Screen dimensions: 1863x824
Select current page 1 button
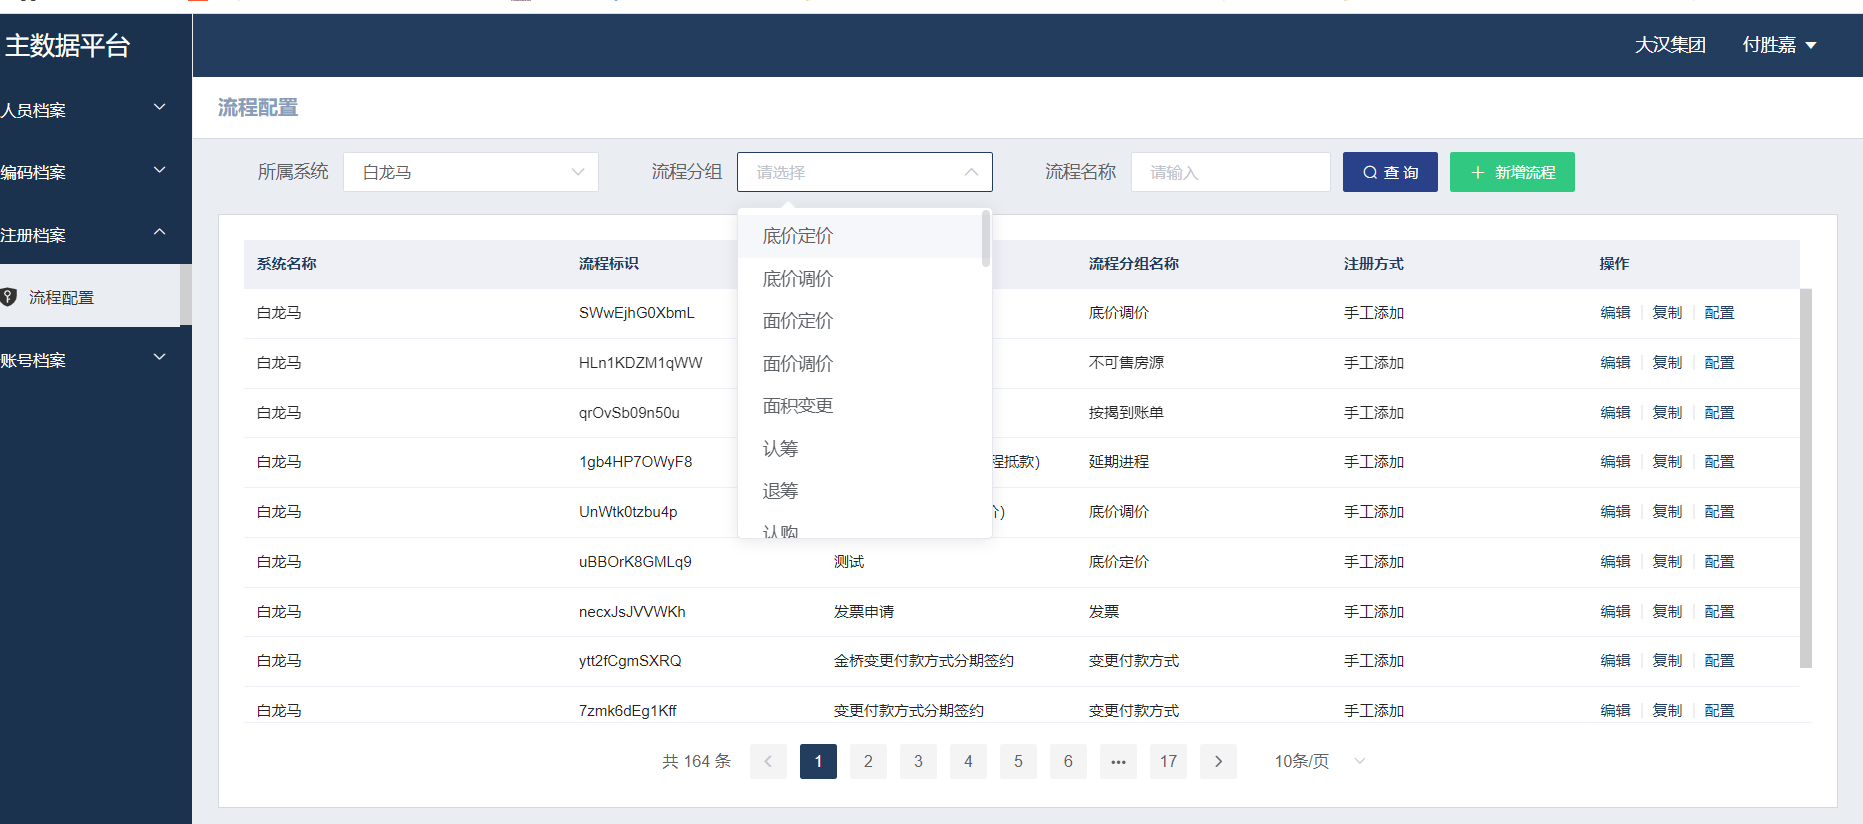[818, 761]
